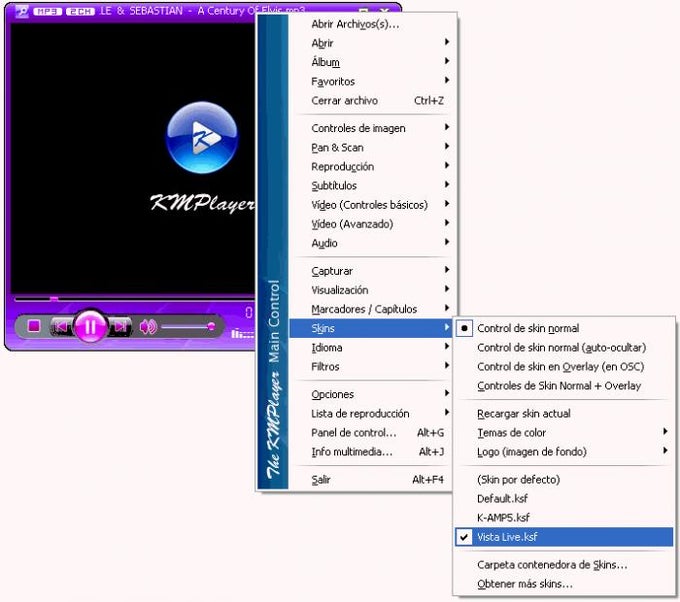Image resolution: width=680 pixels, height=602 pixels.
Task: Select (Skin por defecto)
Action: [564, 479]
